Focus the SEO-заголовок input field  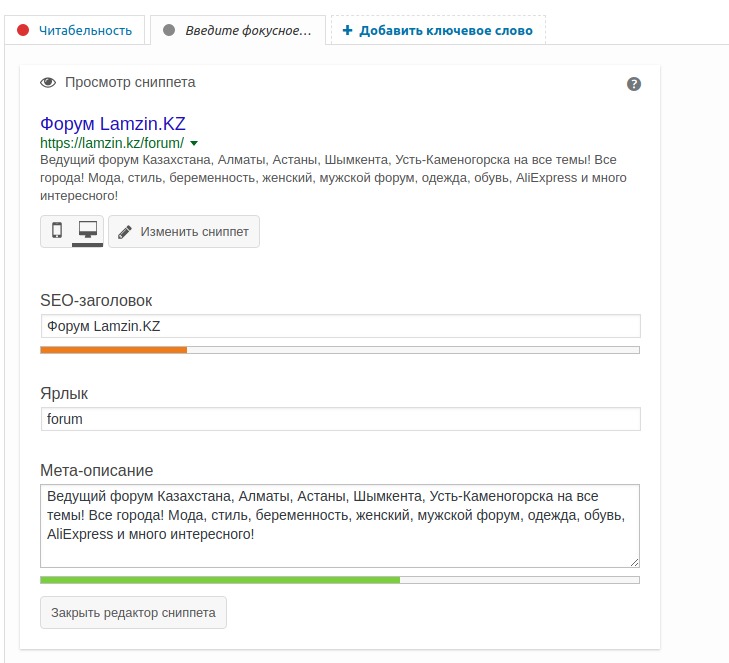340,326
